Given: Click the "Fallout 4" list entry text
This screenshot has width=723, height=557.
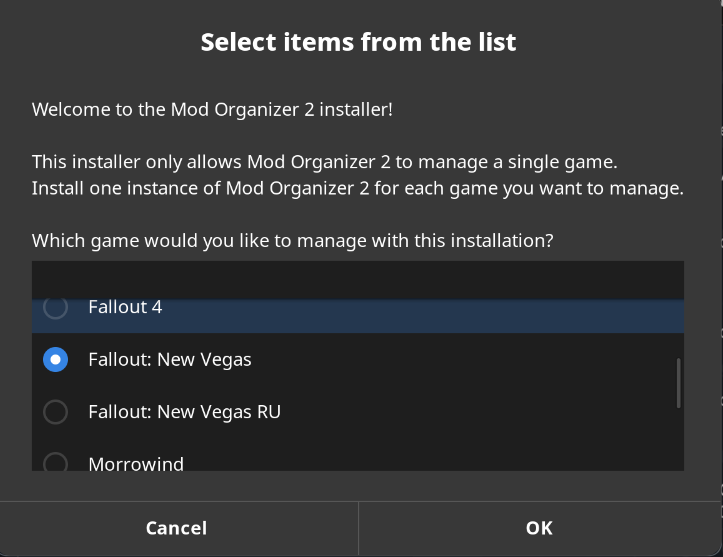Looking at the screenshot, I should tap(125, 308).
